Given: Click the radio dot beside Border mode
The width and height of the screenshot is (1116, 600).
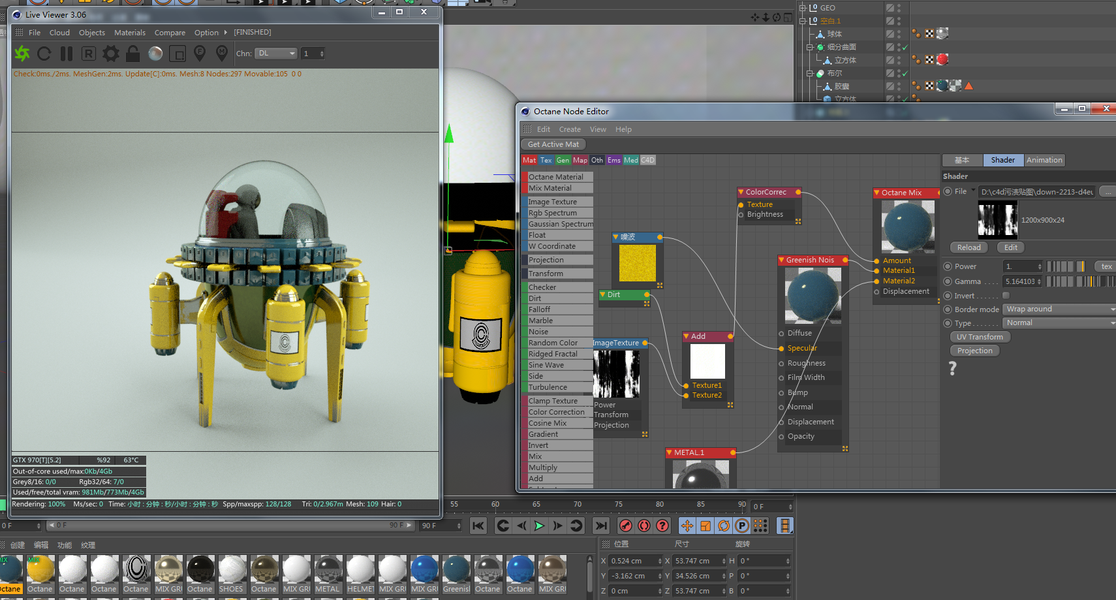Looking at the screenshot, I should (947, 310).
